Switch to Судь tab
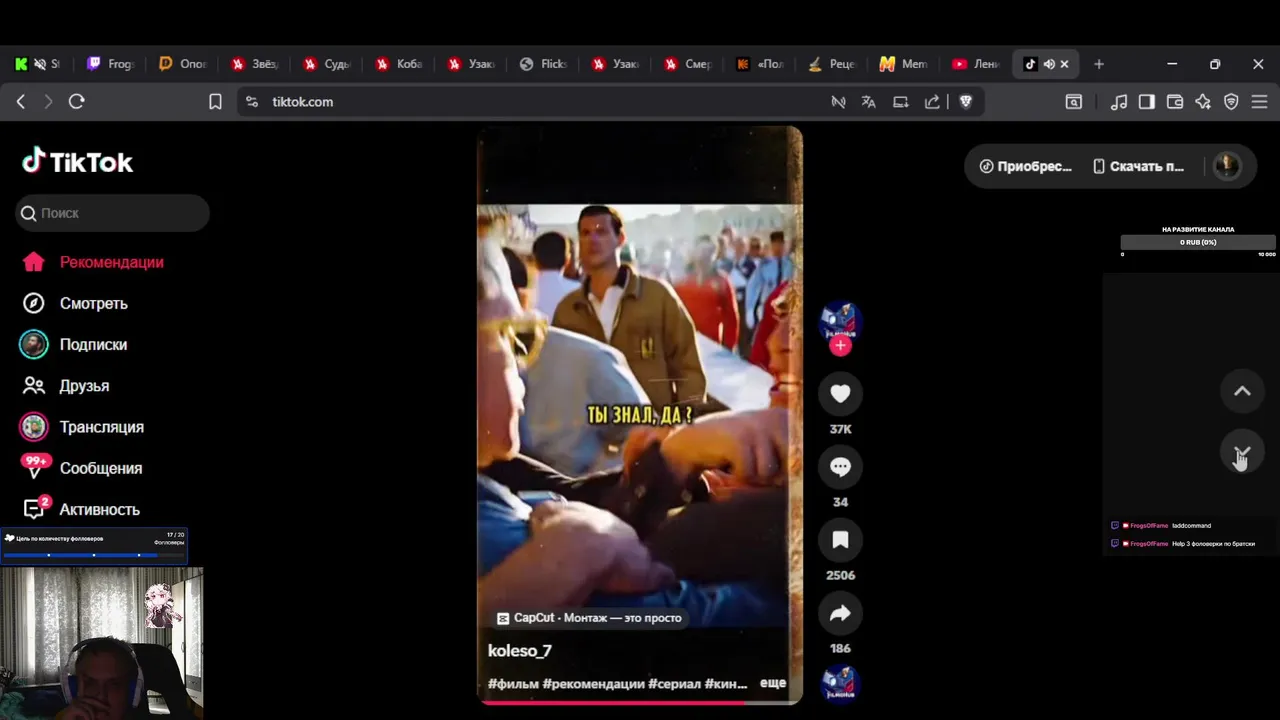 coord(327,64)
